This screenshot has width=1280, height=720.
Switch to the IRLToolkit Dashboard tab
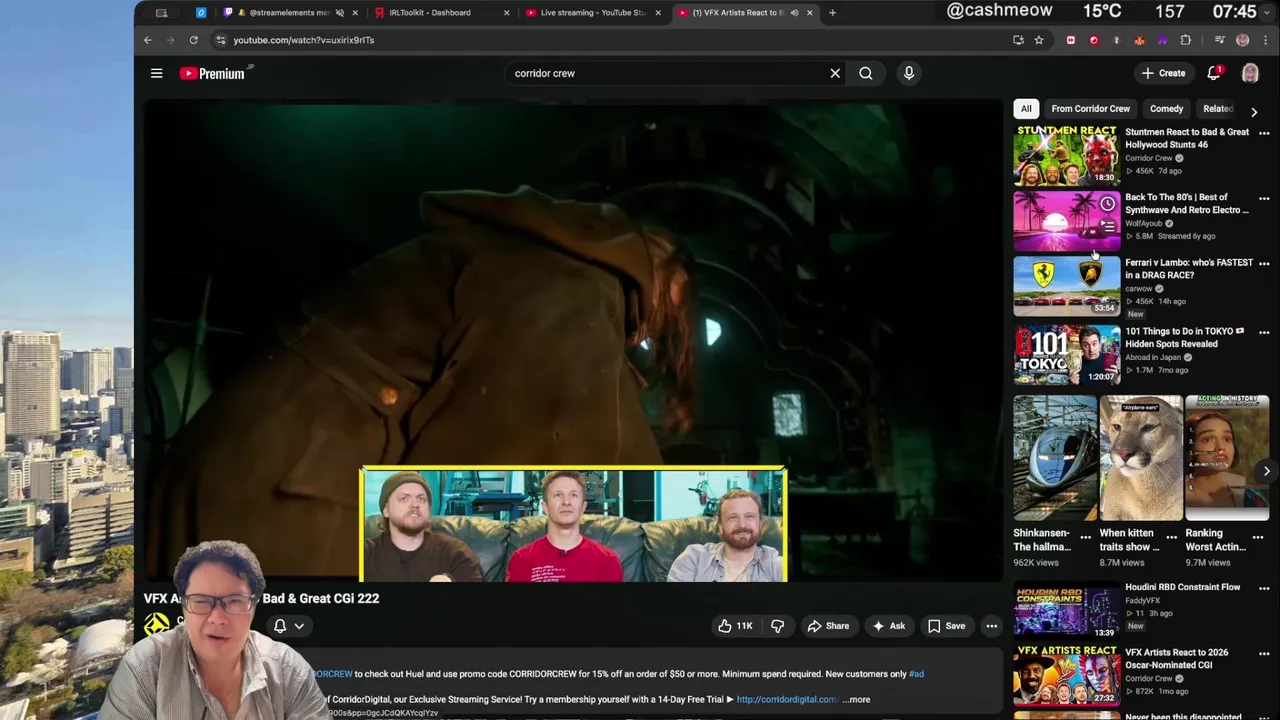click(440, 13)
